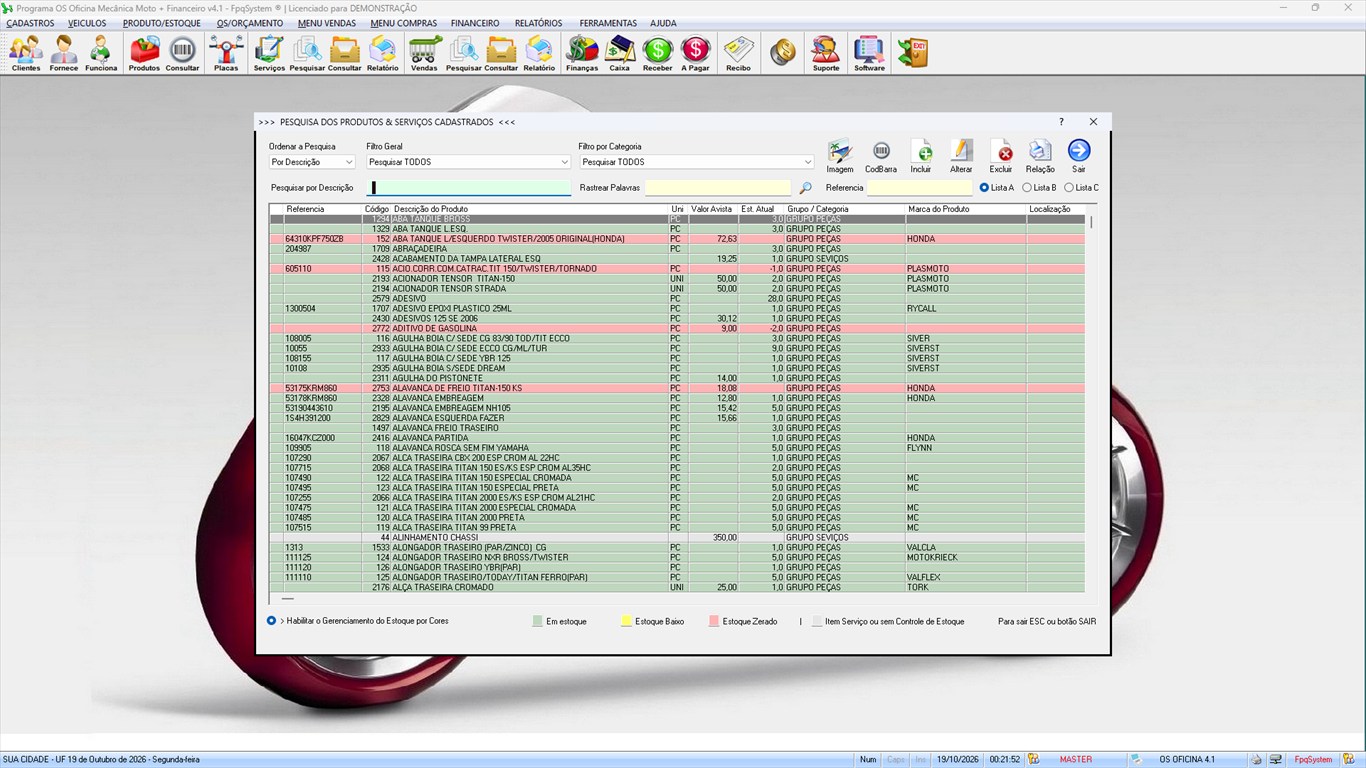
Task: Open the Fornece suppliers icon
Action: tap(64, 53)
